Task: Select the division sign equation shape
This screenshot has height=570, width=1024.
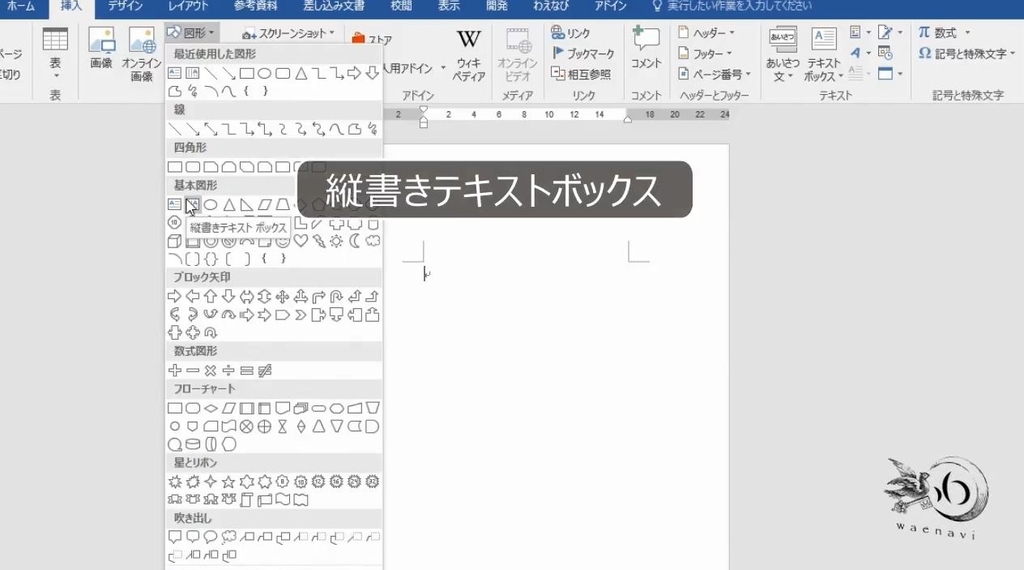Action: [x=228, y=371]
